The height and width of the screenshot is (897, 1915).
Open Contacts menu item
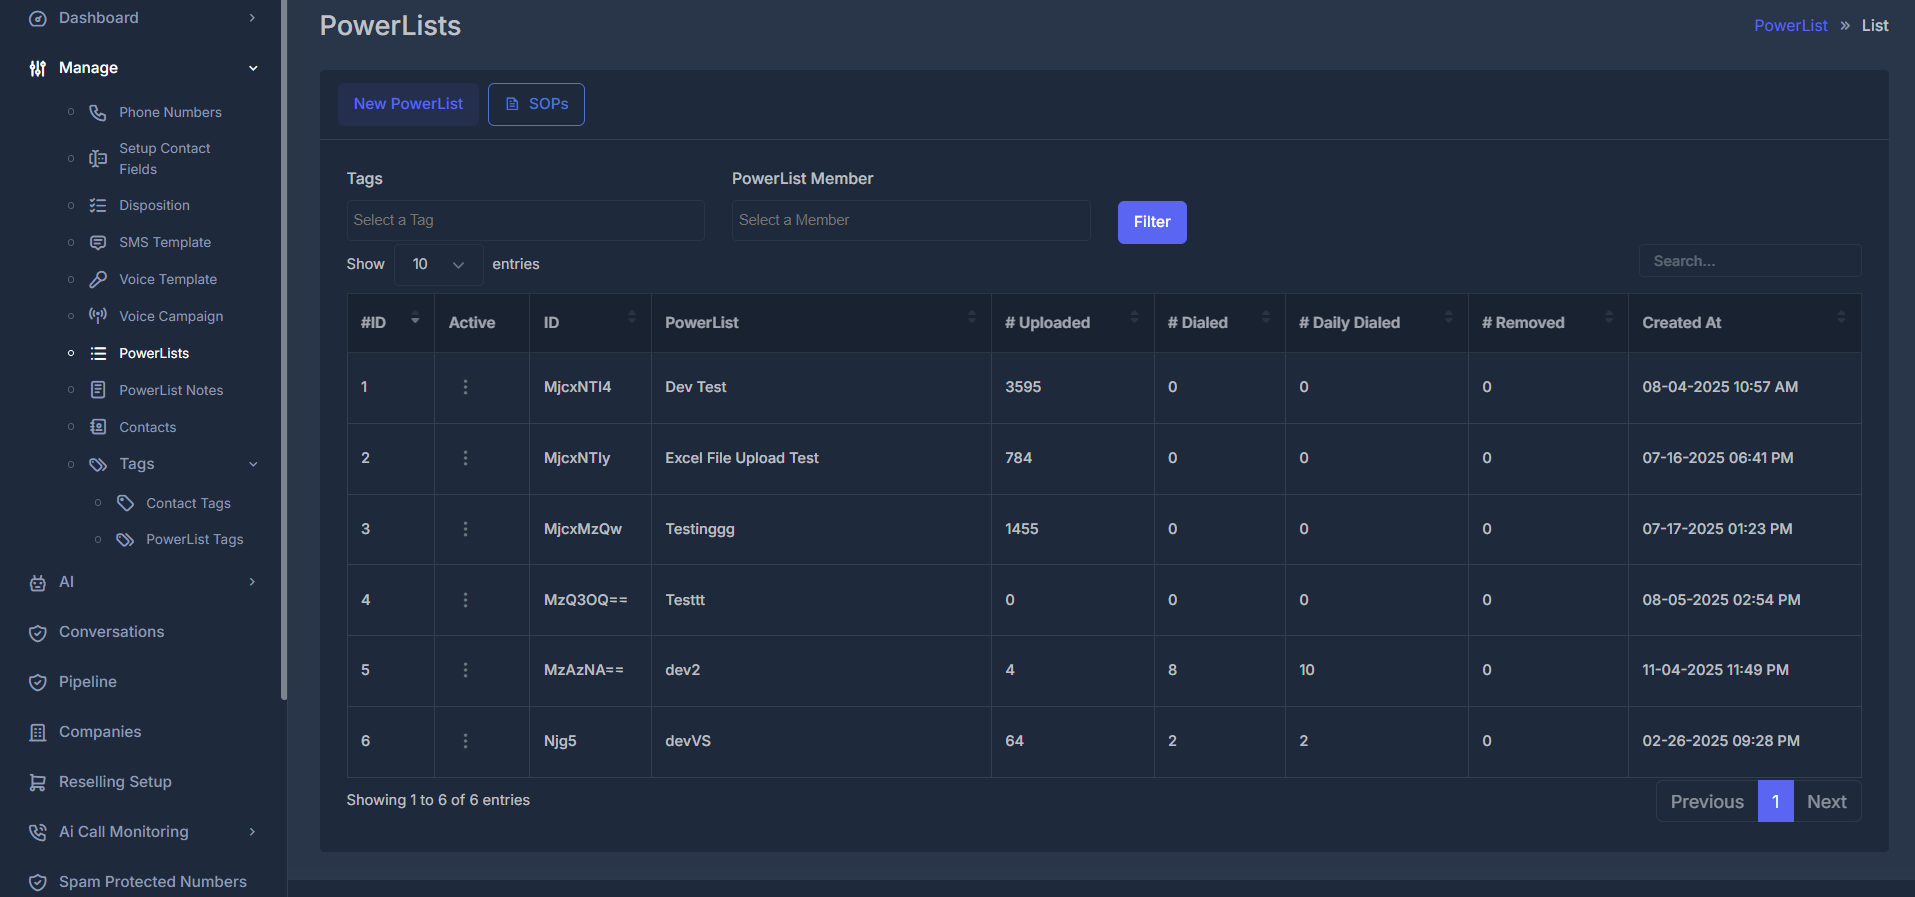point(147,427)
